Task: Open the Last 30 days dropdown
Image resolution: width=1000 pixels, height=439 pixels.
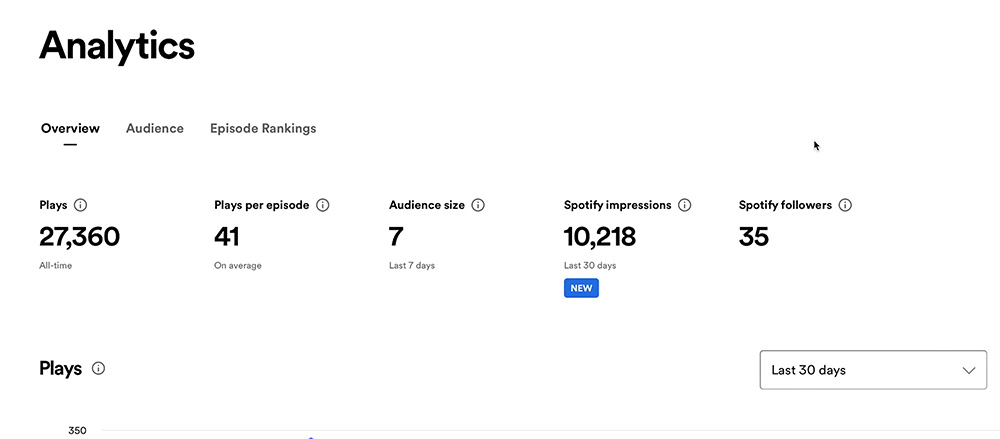Action: point(873,370)
